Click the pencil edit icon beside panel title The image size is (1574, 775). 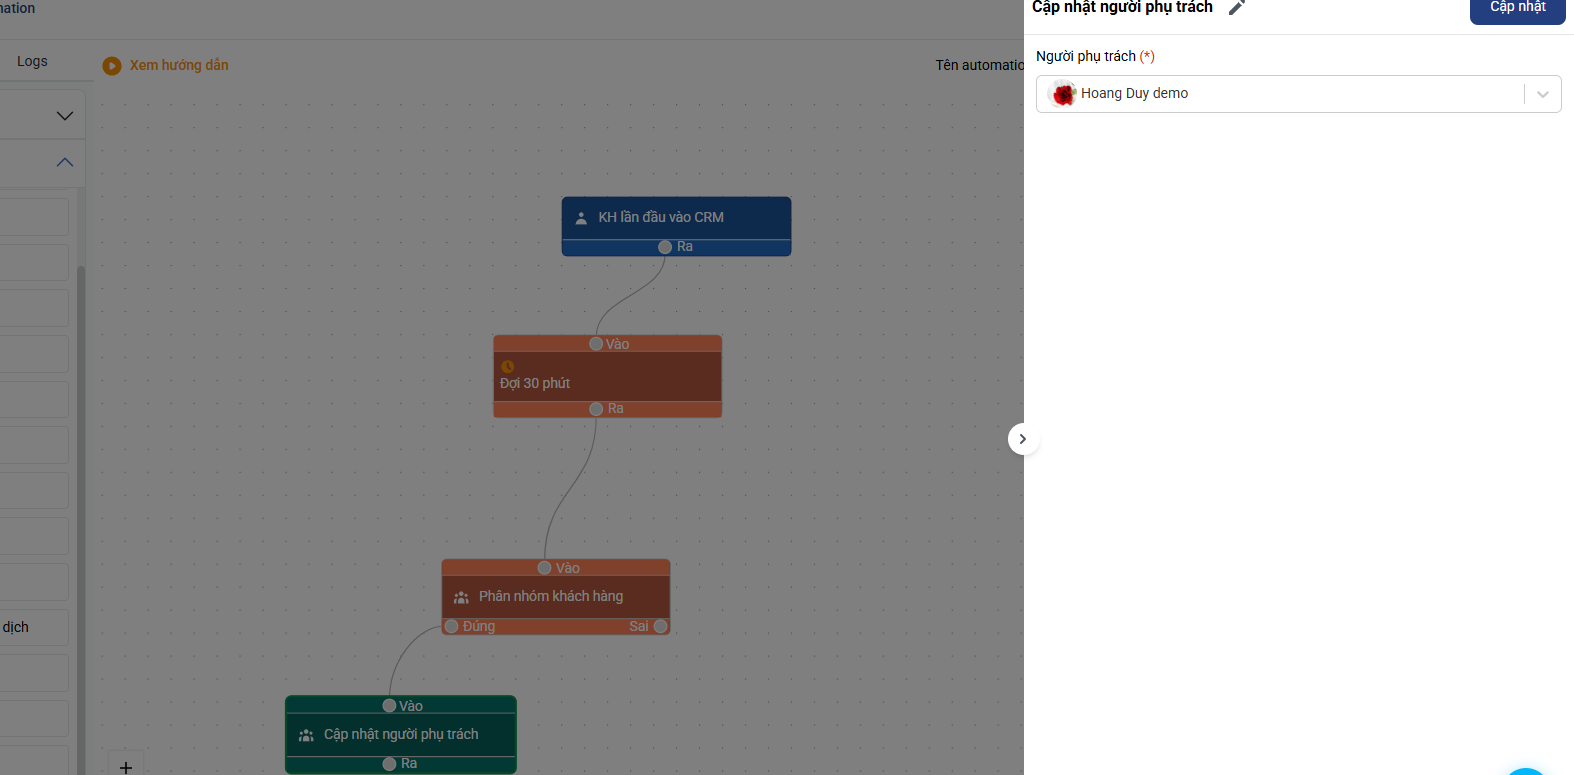[1237, 8]
